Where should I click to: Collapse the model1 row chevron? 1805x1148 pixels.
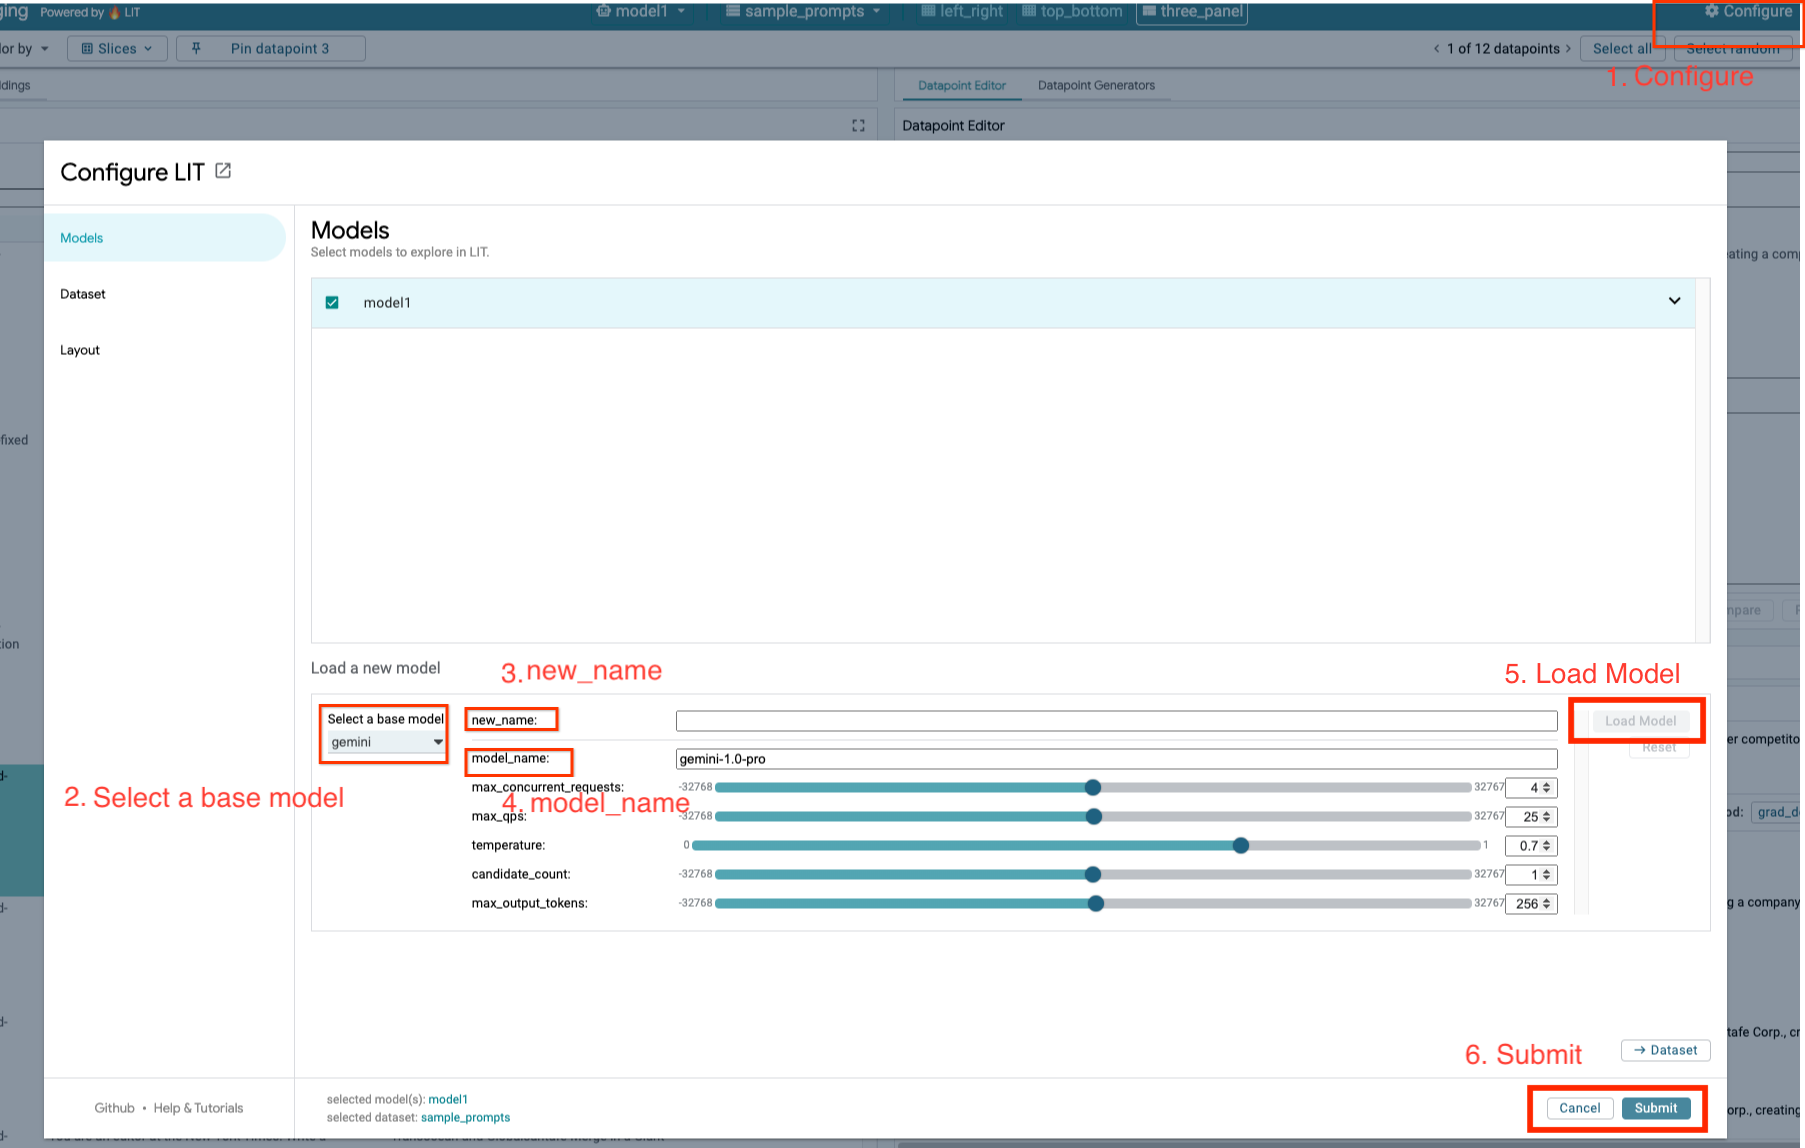click(1675, 301)
